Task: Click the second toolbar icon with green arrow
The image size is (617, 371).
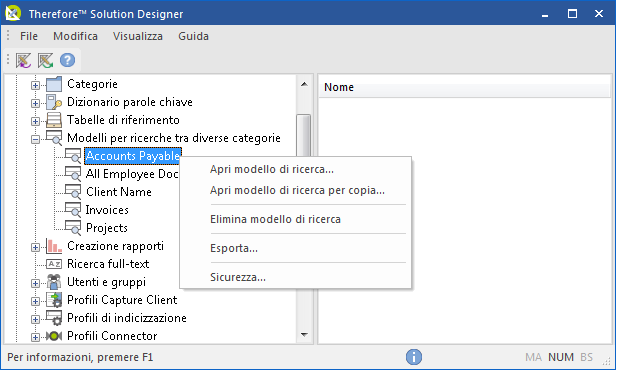Action: pos(46,60)
